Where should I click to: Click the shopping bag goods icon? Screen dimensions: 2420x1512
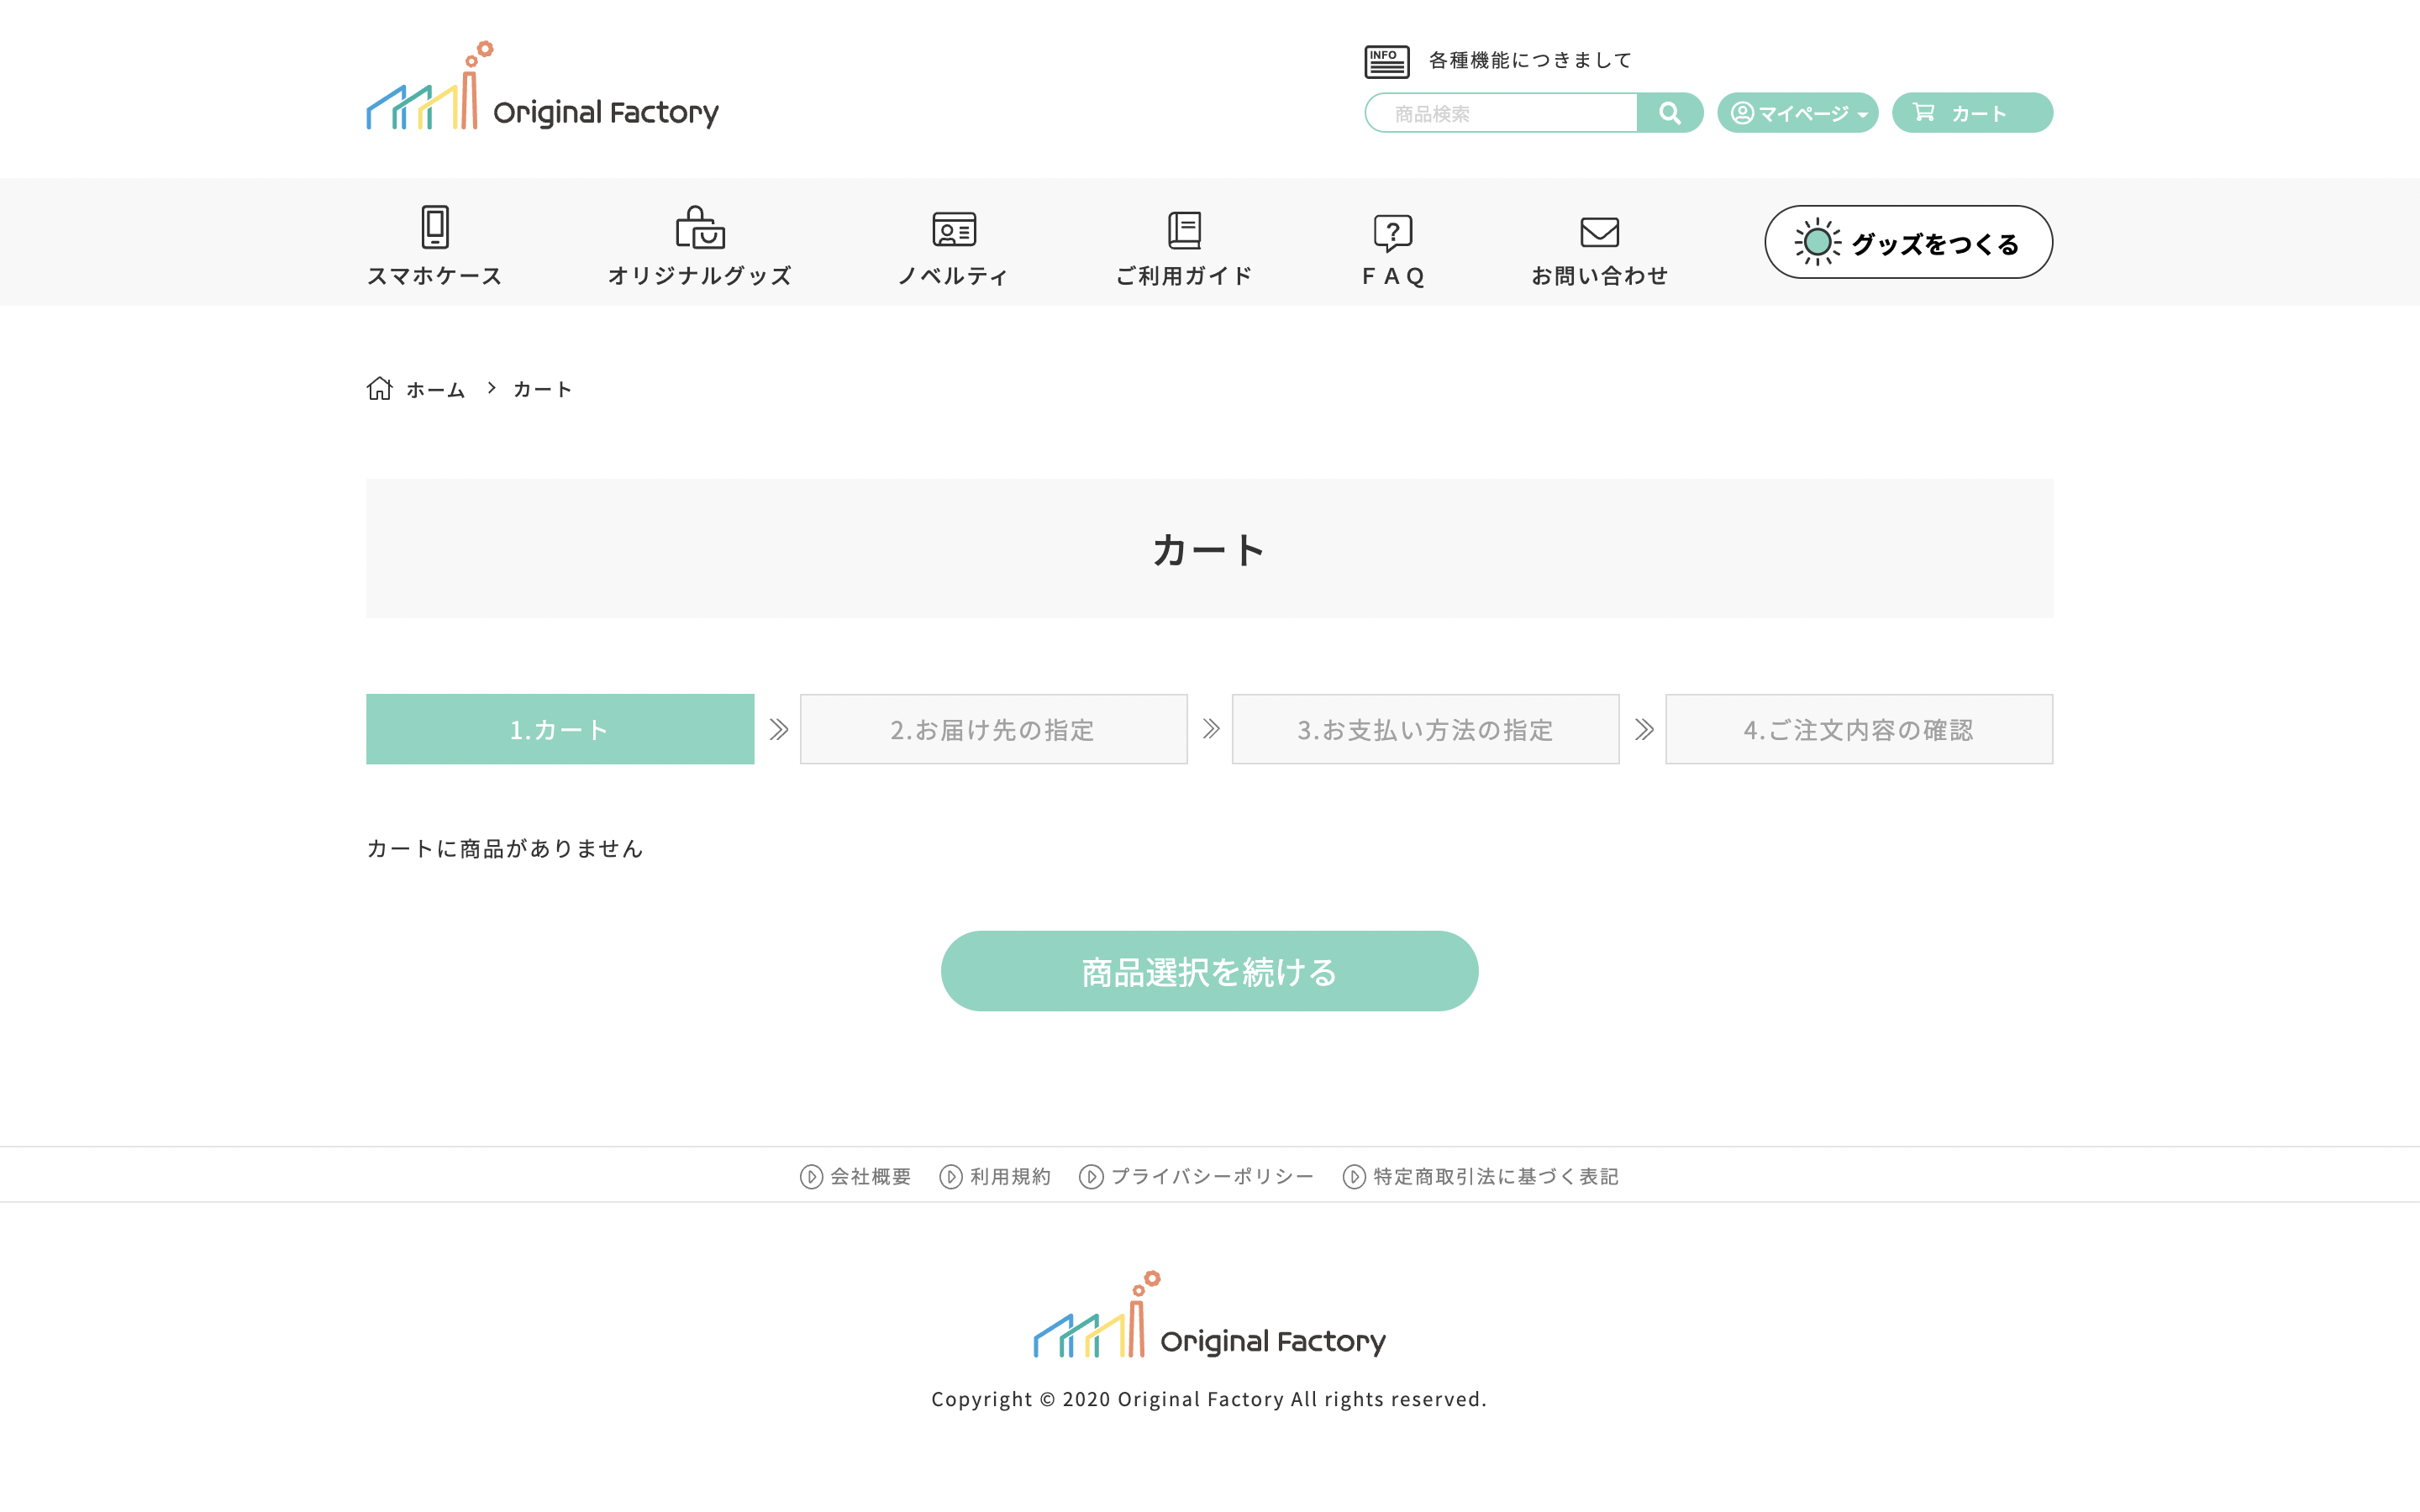pyautogui.click(x=700, y=227)
